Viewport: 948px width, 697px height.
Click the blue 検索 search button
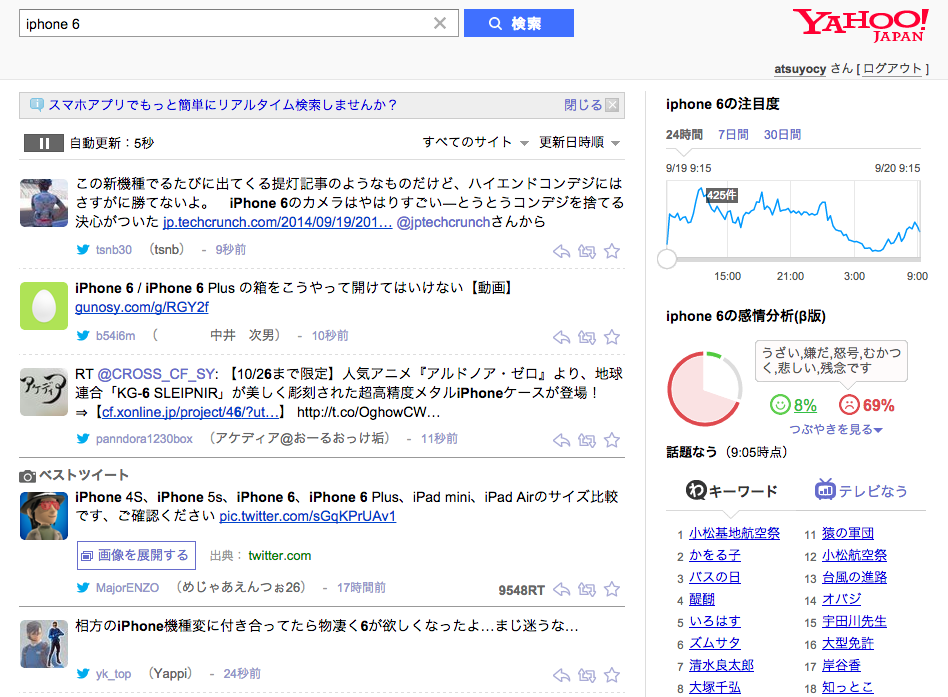tap(519, 24)
